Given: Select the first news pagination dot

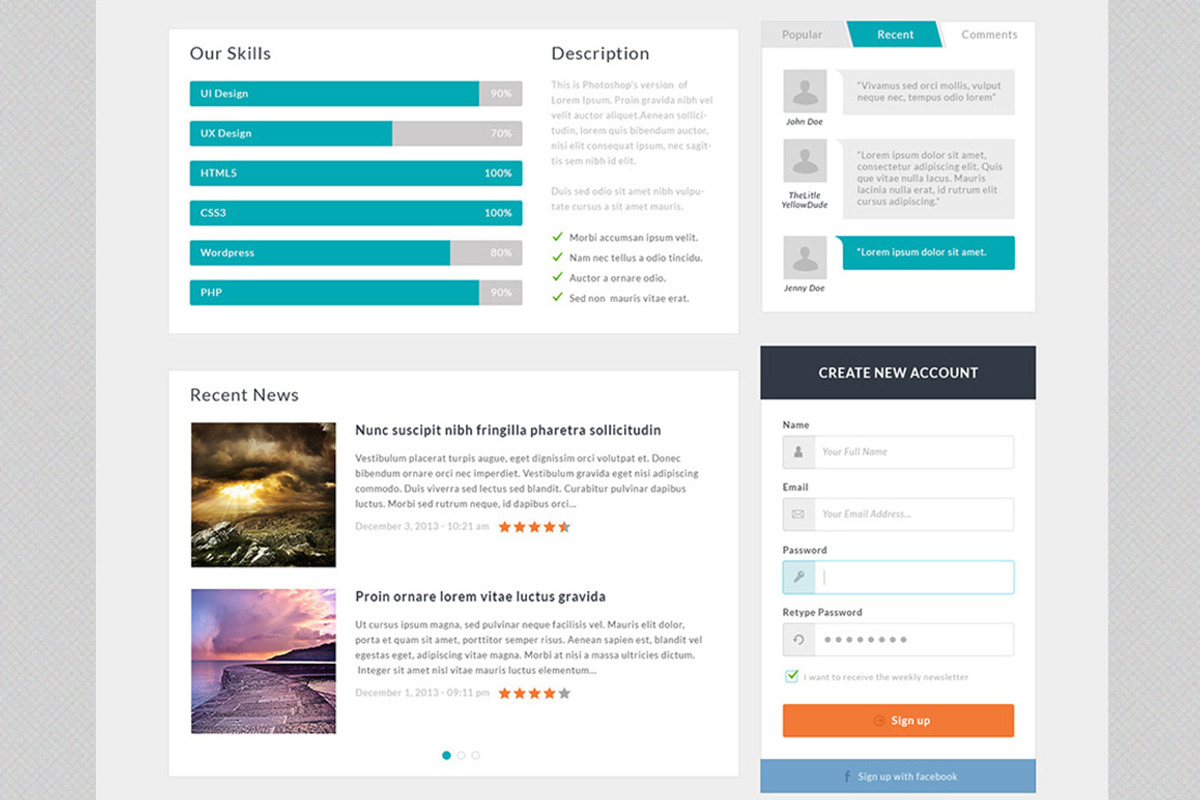Looking at the screenshot, I should (x=446, y=755).
